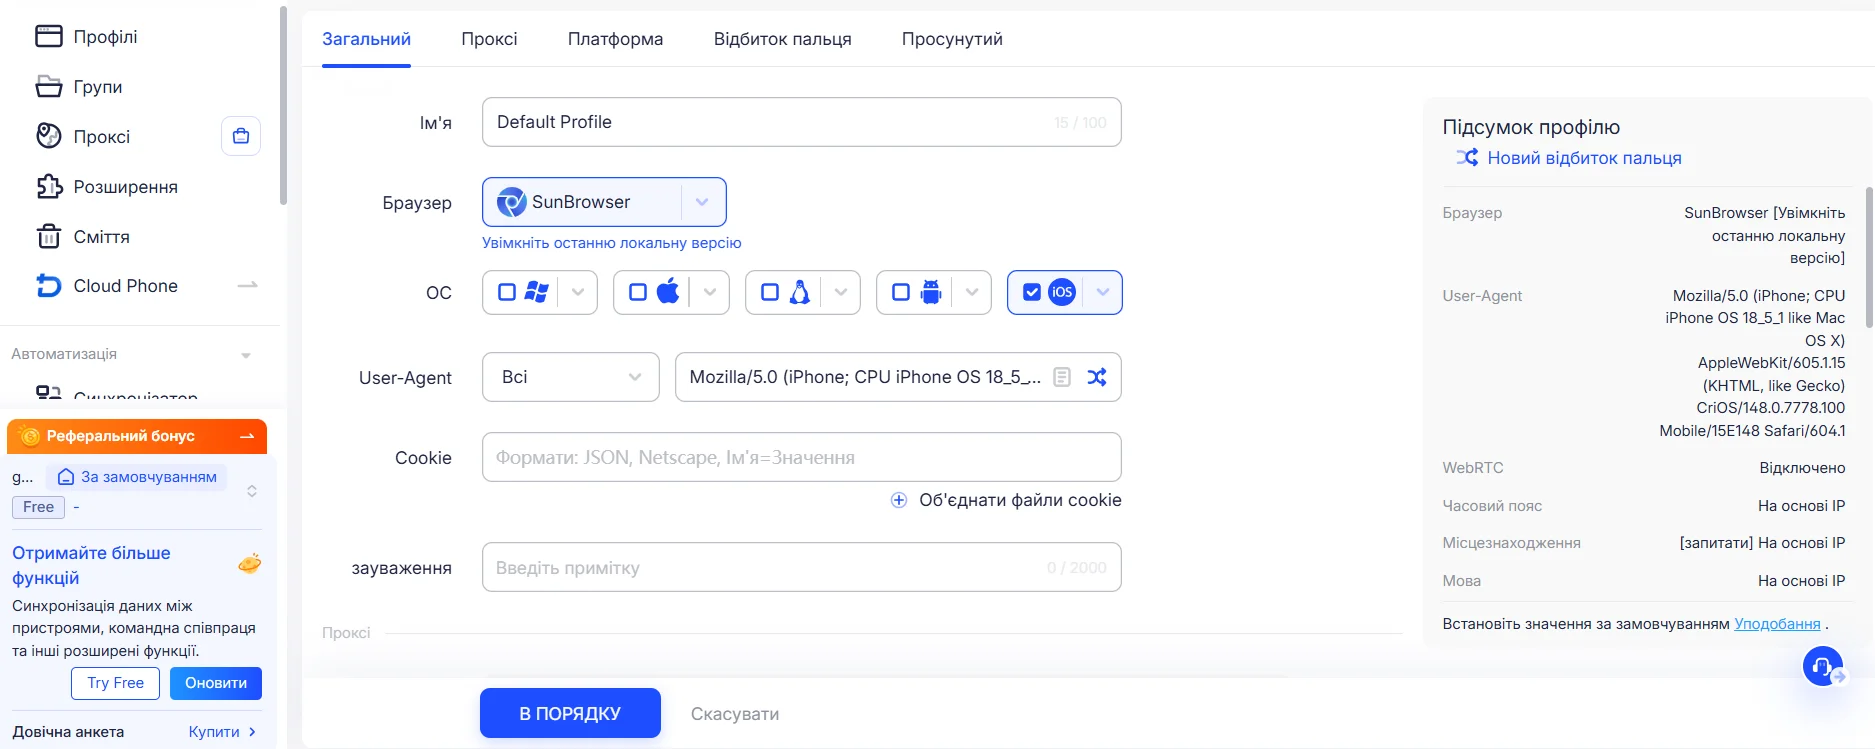This screenshot has width=1875, height=749.
Task: Open the Уподобання preferences link
Action: coord(1777,624)
